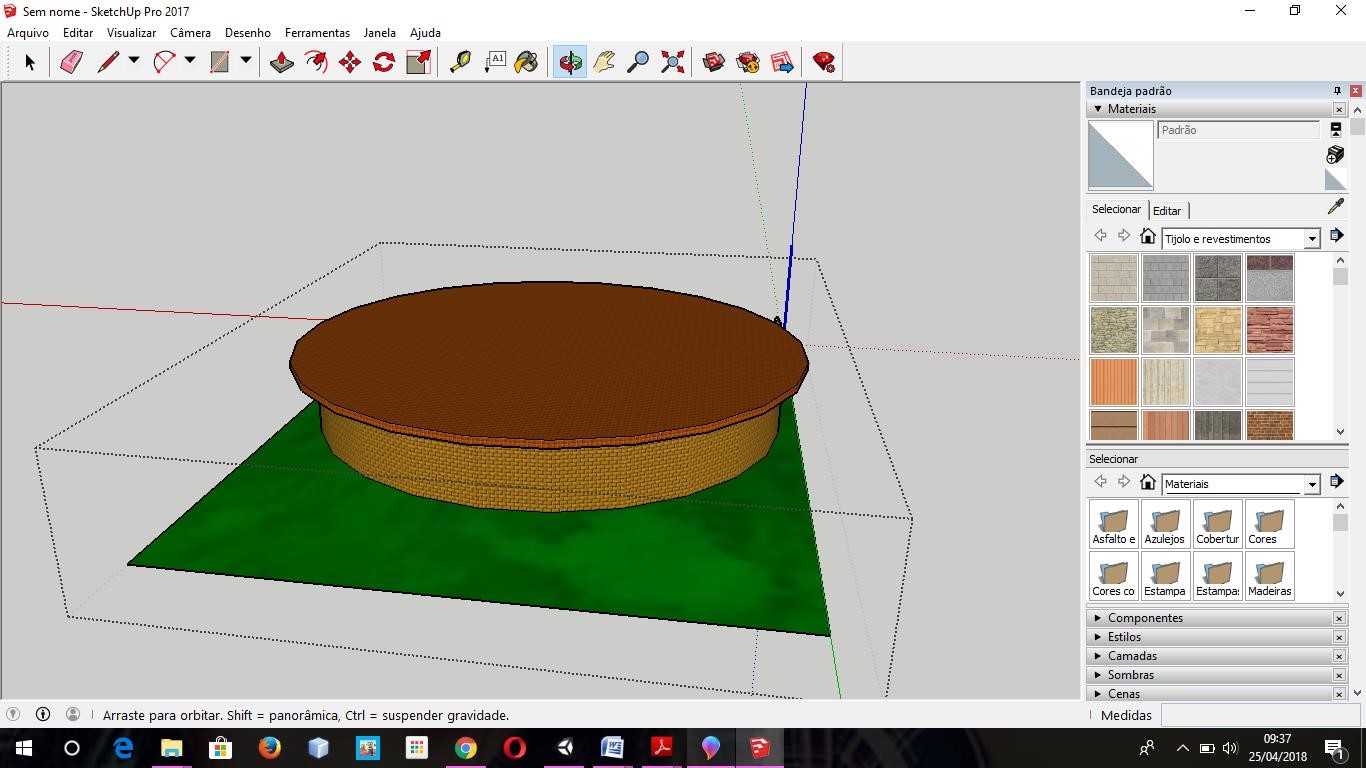Screen dimensions: 1366x768
Task: Select the Pan hand tool
Action: tap(604, 62)
